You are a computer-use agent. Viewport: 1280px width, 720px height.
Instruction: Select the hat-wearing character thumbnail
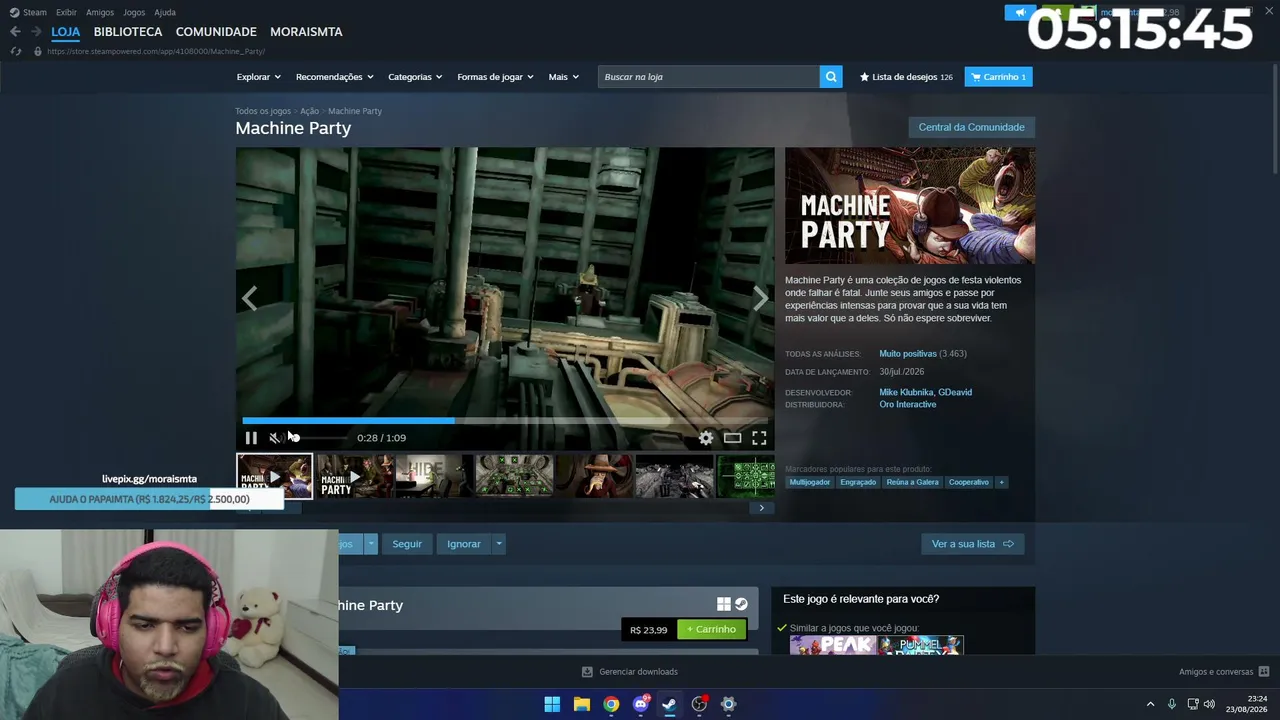tap(594, 476)
